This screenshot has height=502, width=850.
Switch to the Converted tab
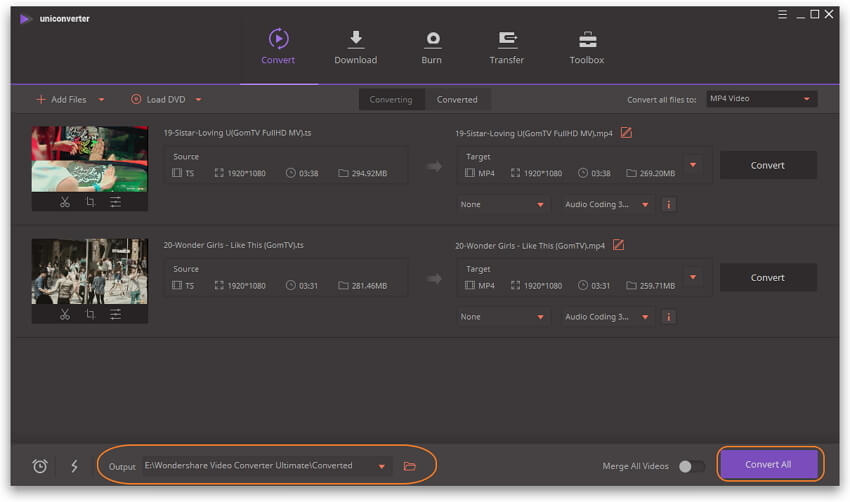(x=457, y=100)
